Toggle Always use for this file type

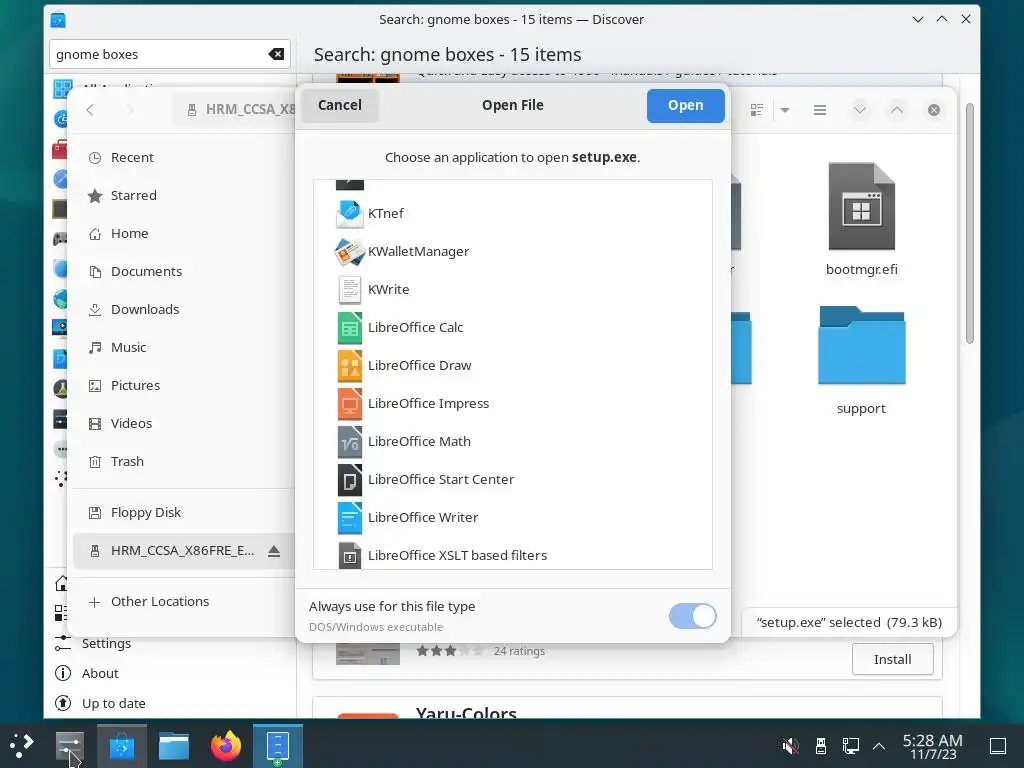tap(692, 616)
